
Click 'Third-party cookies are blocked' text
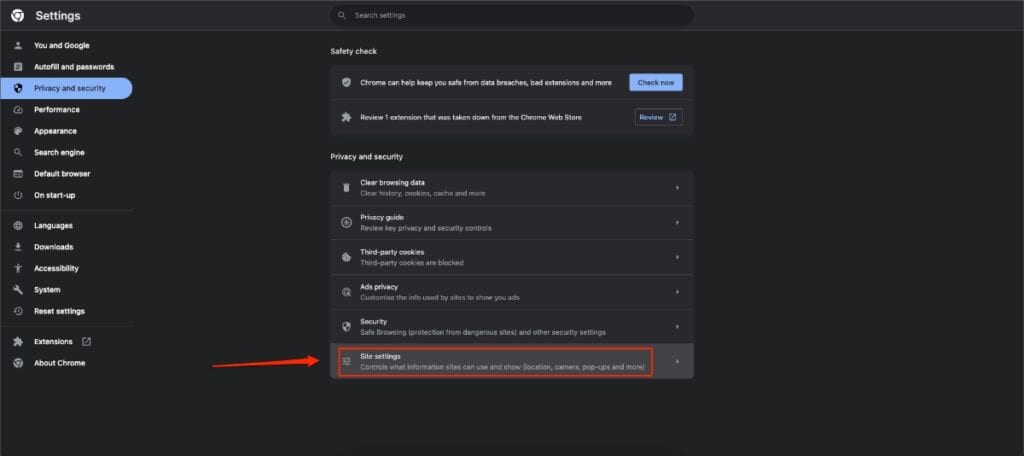[x=412, y=263]
